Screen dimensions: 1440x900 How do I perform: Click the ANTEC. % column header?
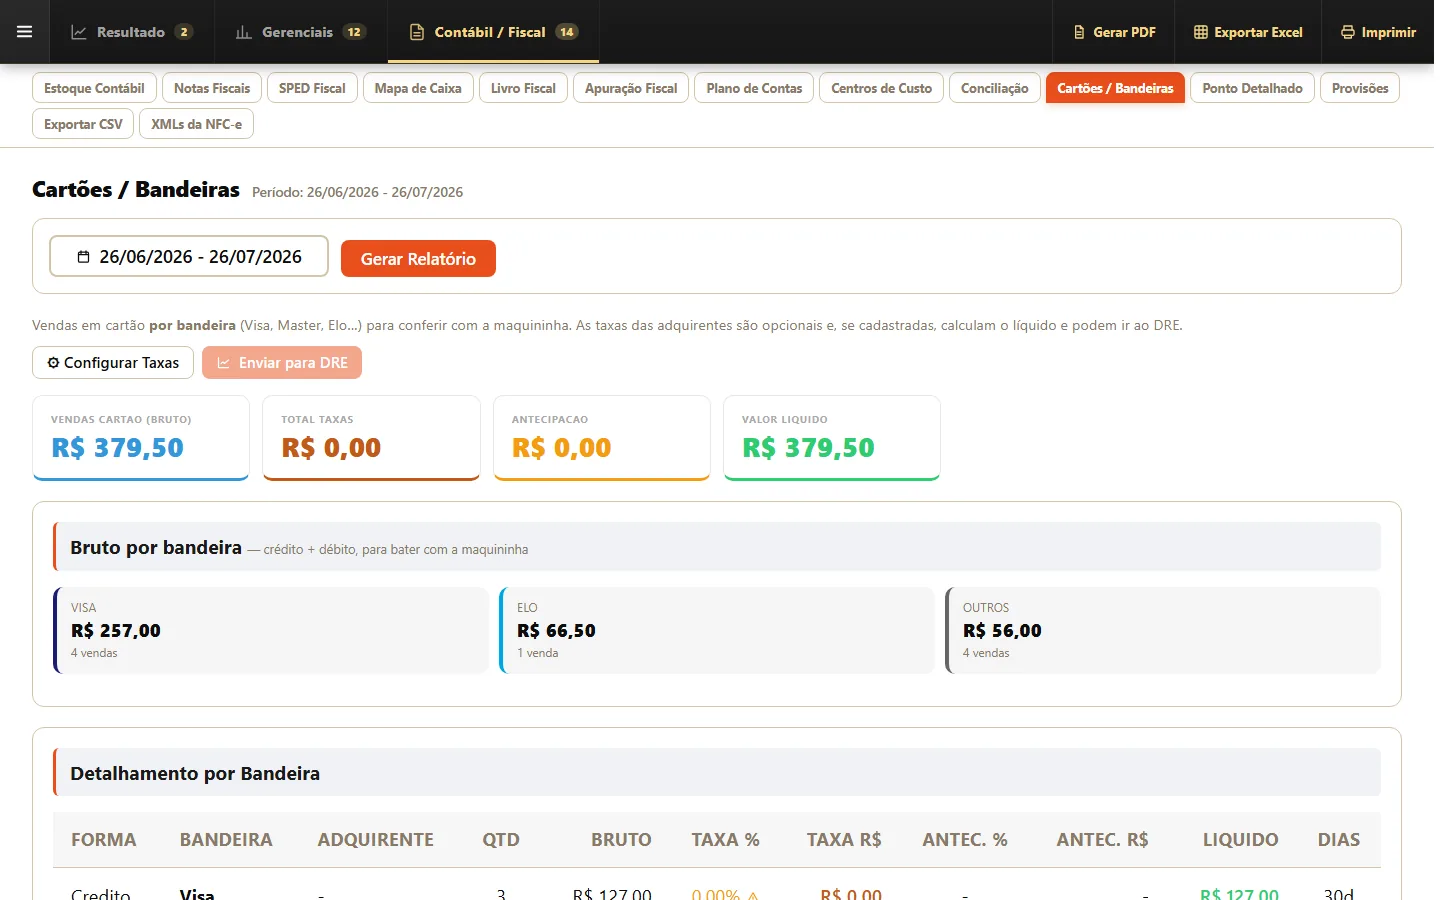coord(965,840)
